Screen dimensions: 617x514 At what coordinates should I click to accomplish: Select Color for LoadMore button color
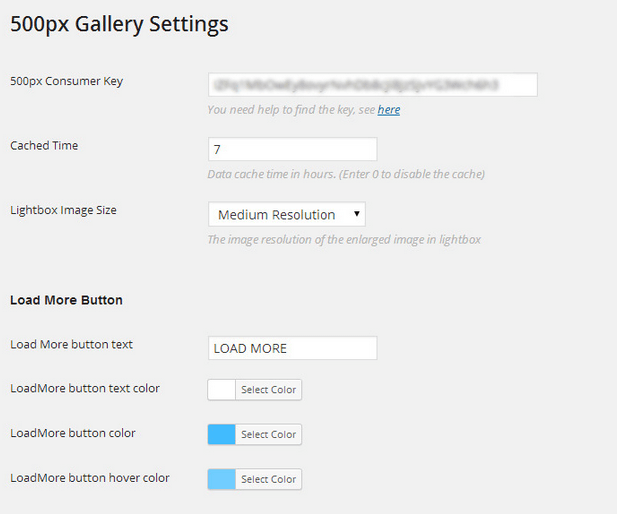(268, 434)
